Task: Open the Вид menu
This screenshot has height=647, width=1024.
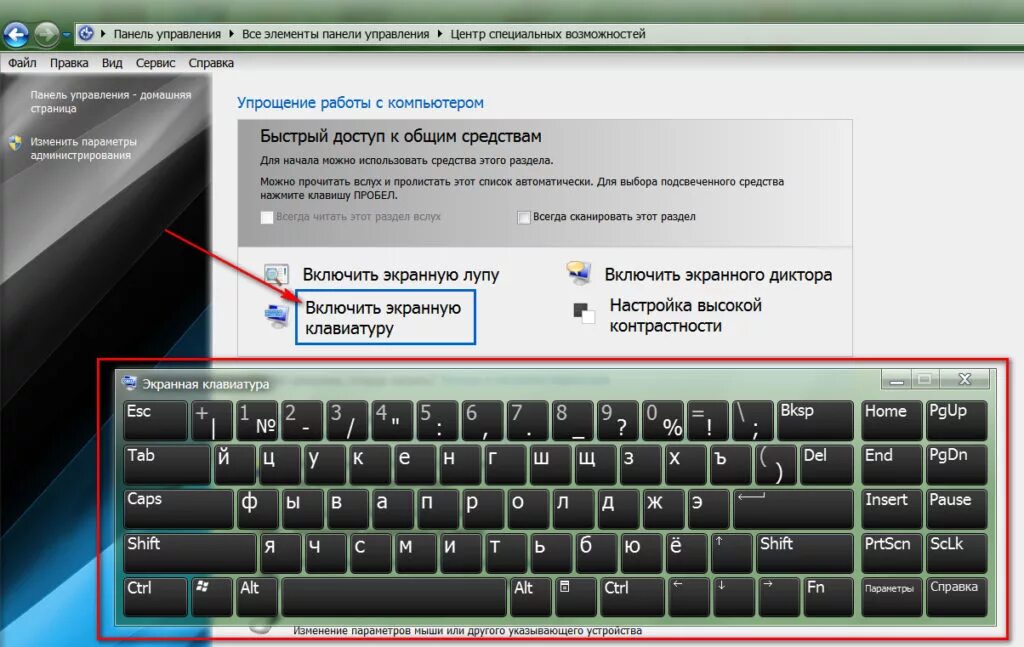Action: pos(112,63)
